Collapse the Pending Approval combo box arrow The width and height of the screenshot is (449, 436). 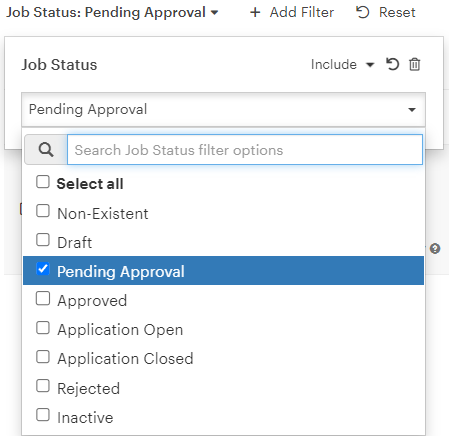(412, 110)
